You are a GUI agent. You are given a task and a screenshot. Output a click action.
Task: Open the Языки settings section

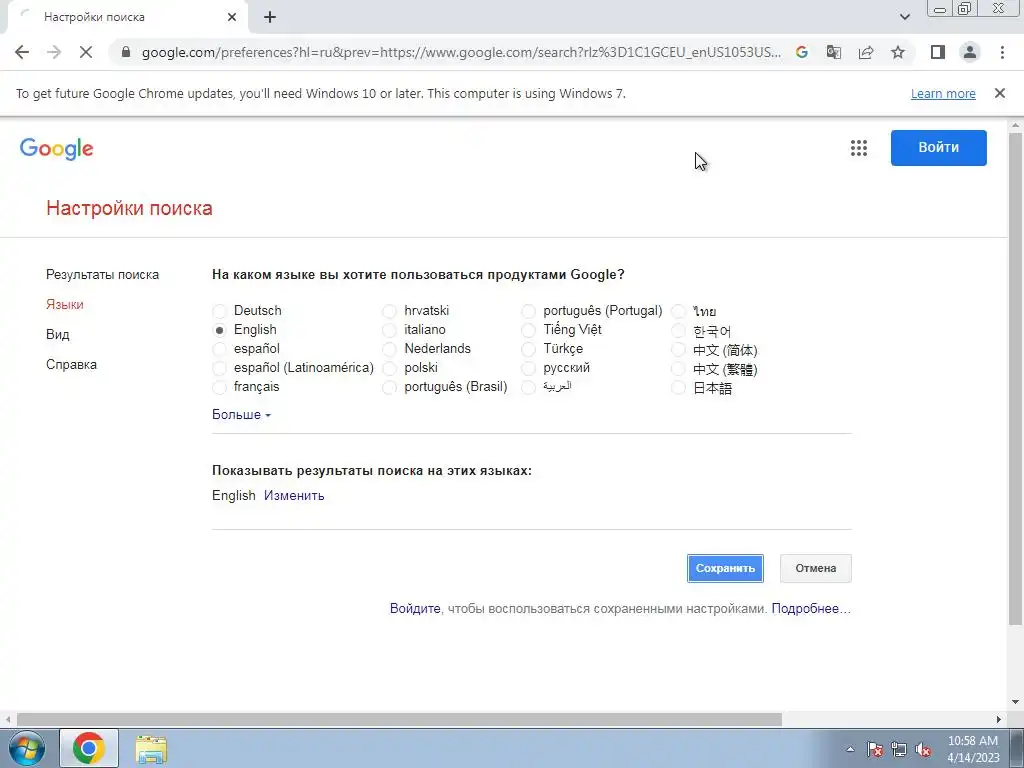65,305
